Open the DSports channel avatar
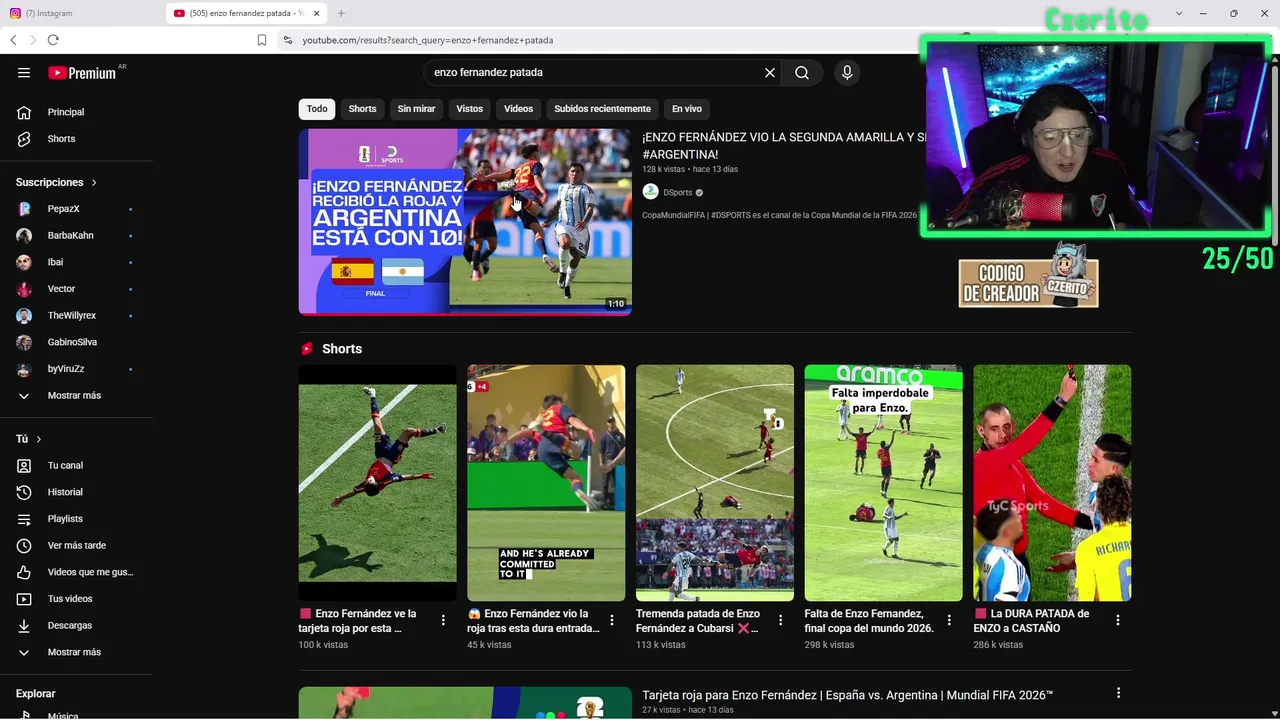 [x=650, y=192]
